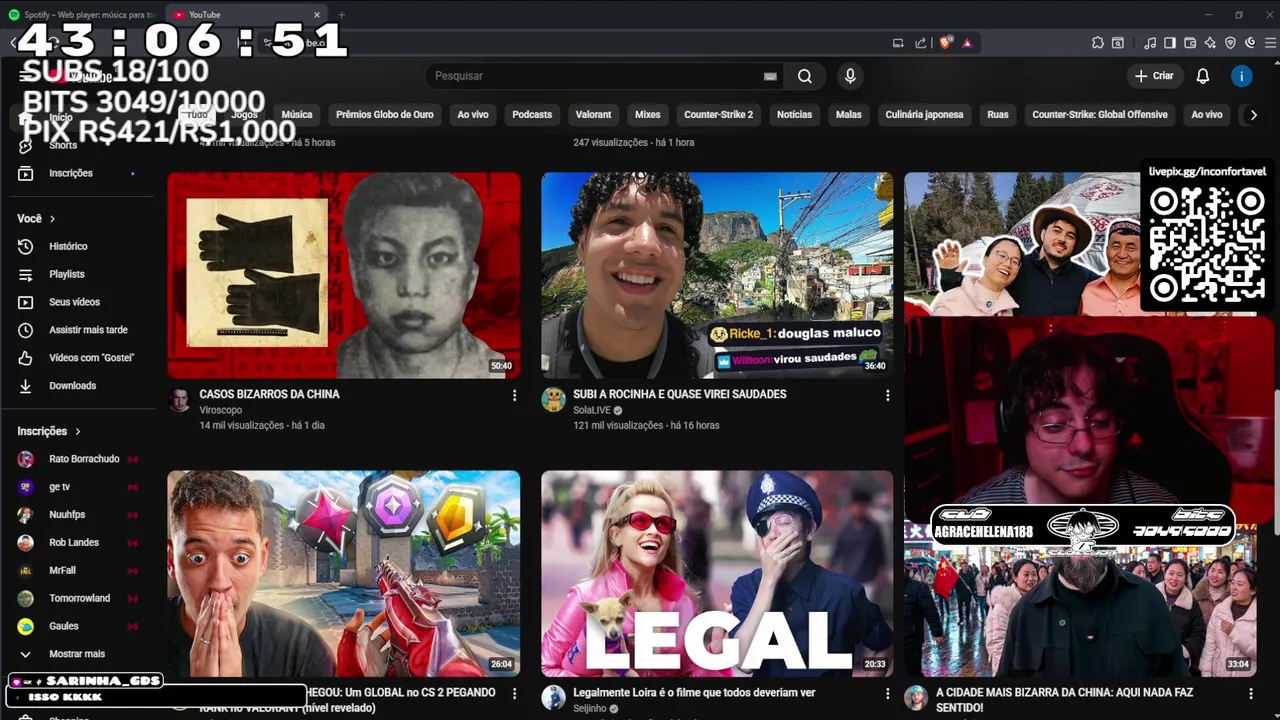Click the Brave VPN shield icon
Viewport: 1280px width, 720px height.
(x=1230, y=43)
